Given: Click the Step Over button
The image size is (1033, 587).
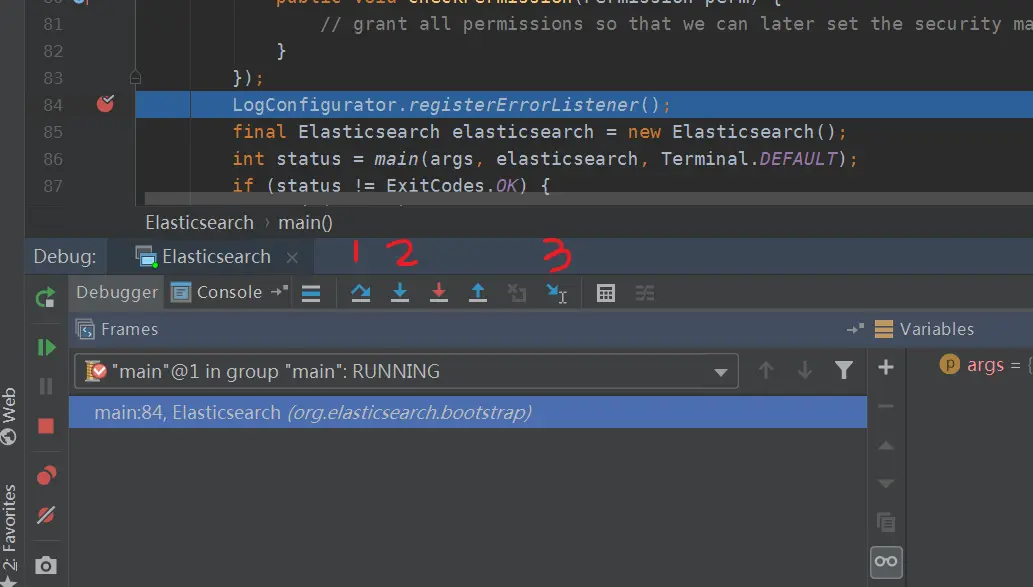Looking at the screenshot, I should pyautogui.click(x=360, y=293).
